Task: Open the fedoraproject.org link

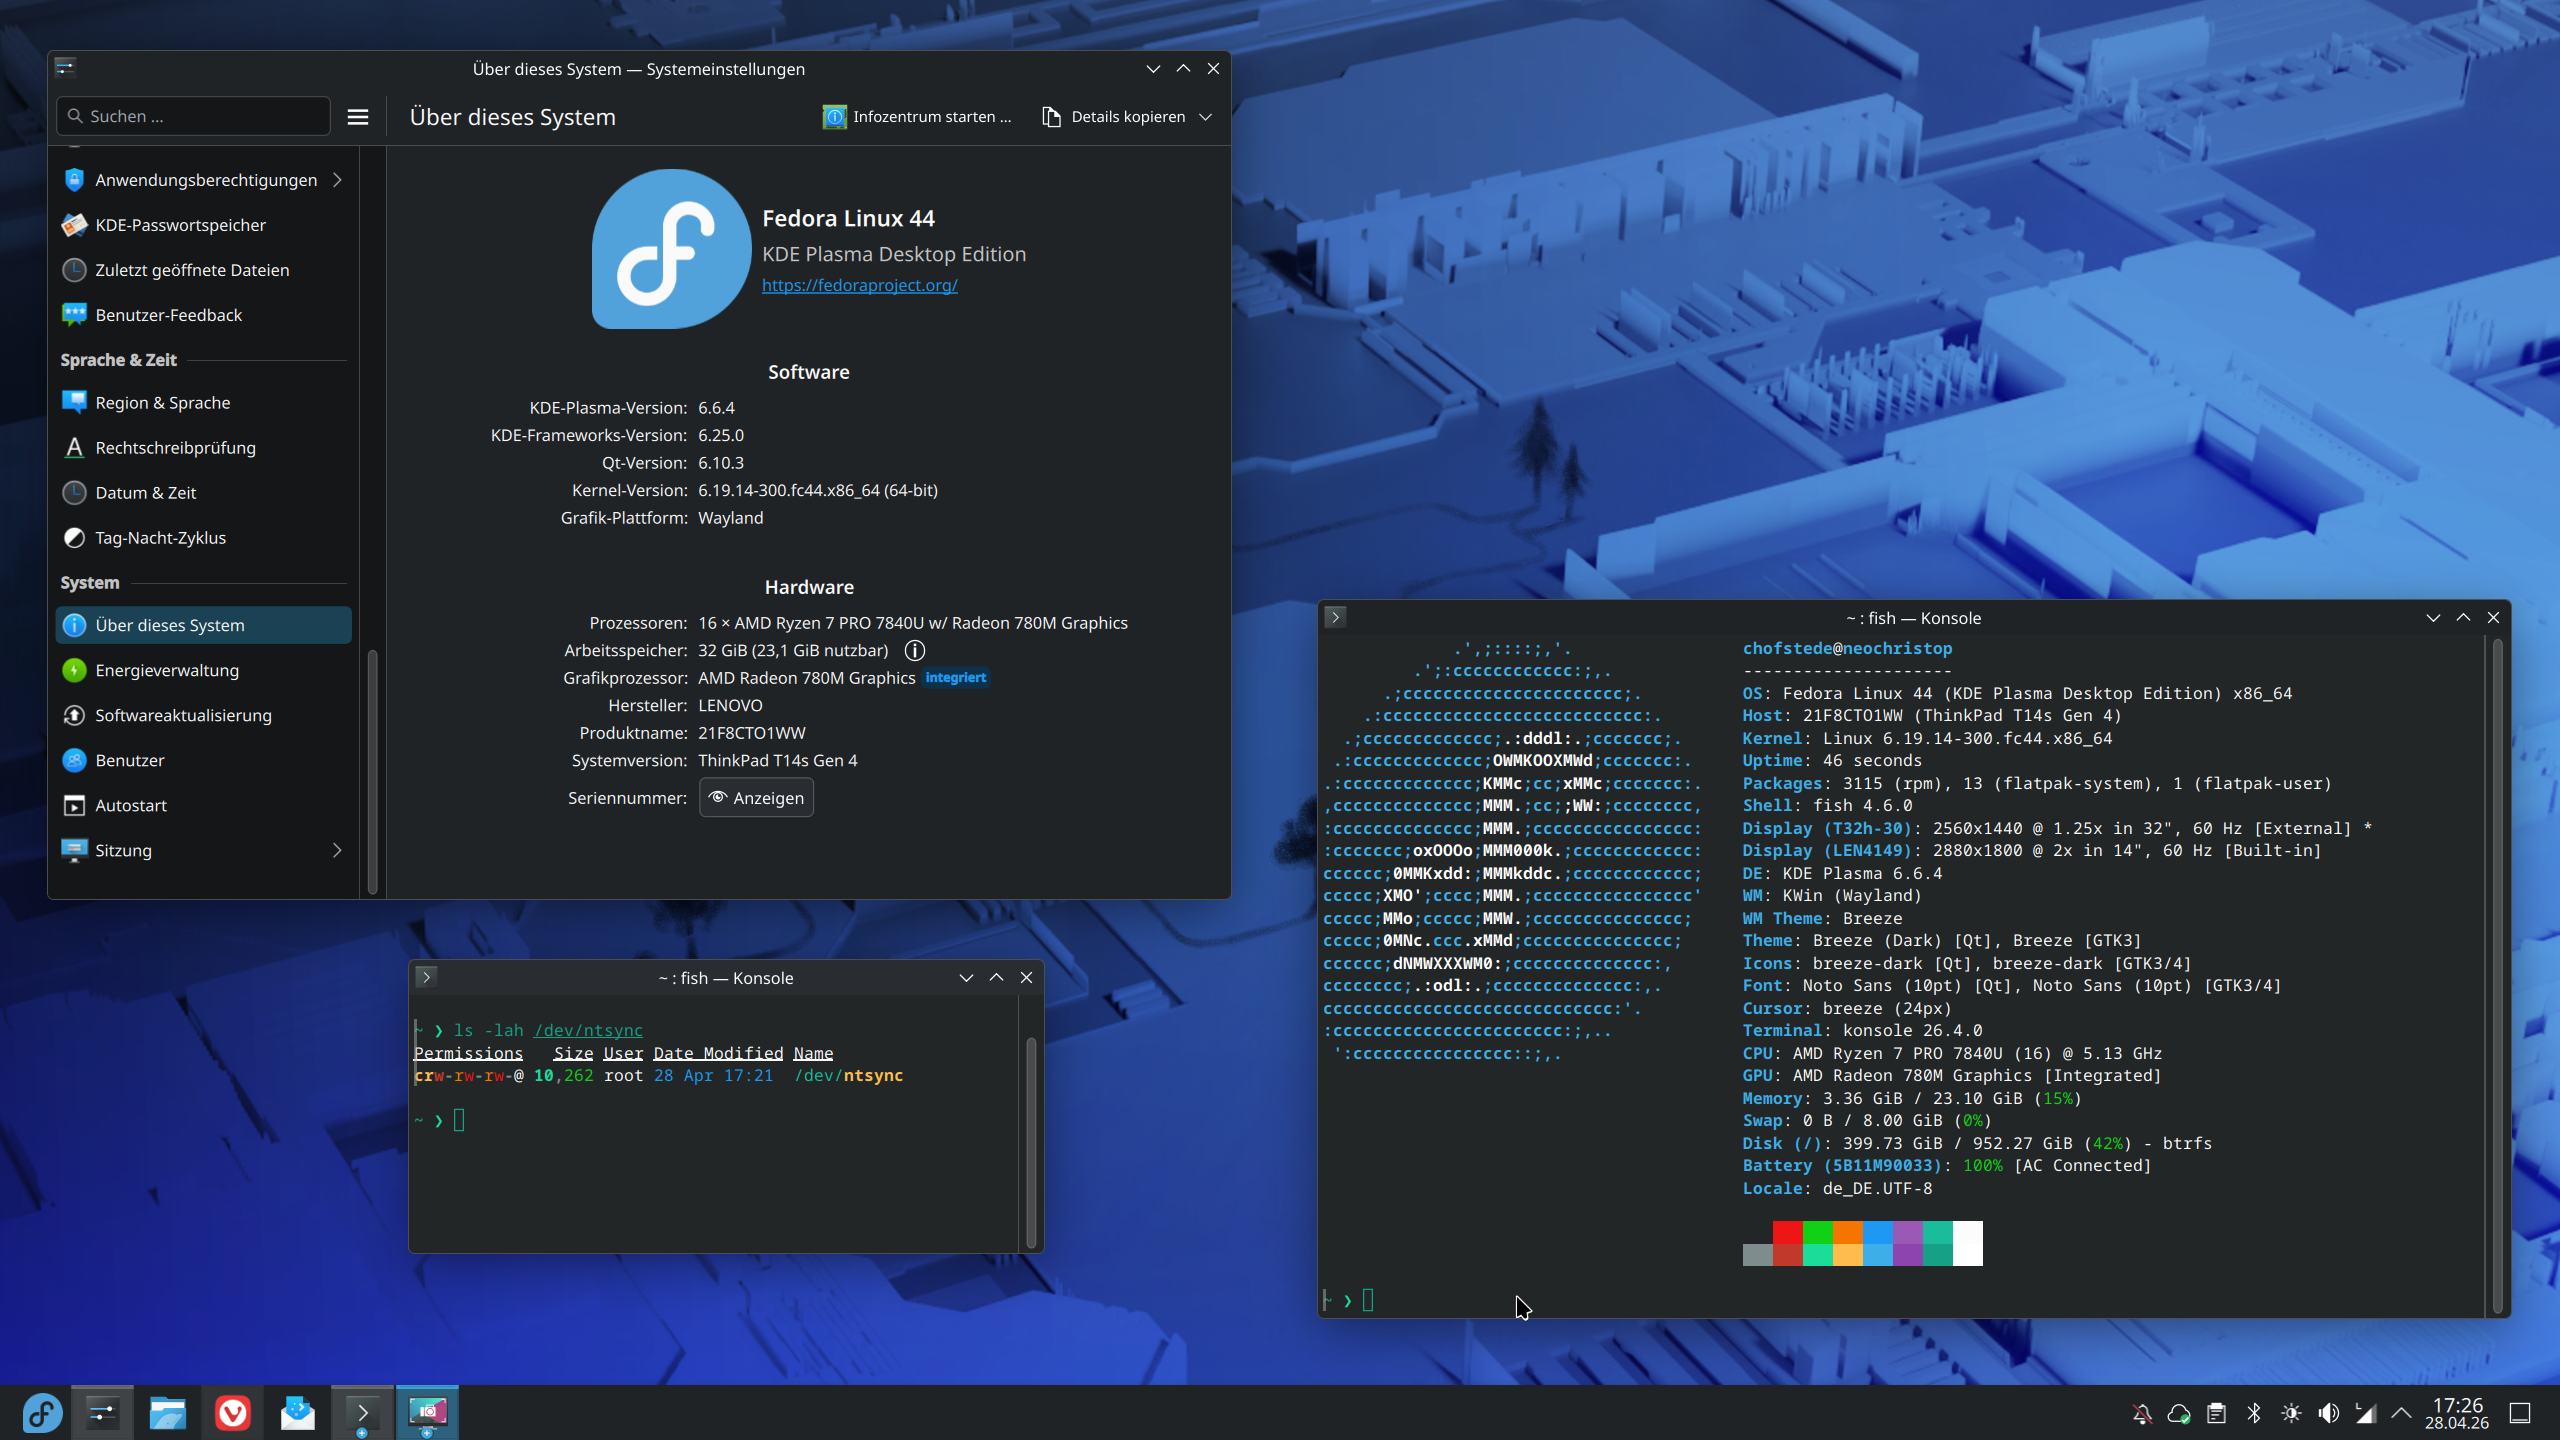Action: (859, 285)
